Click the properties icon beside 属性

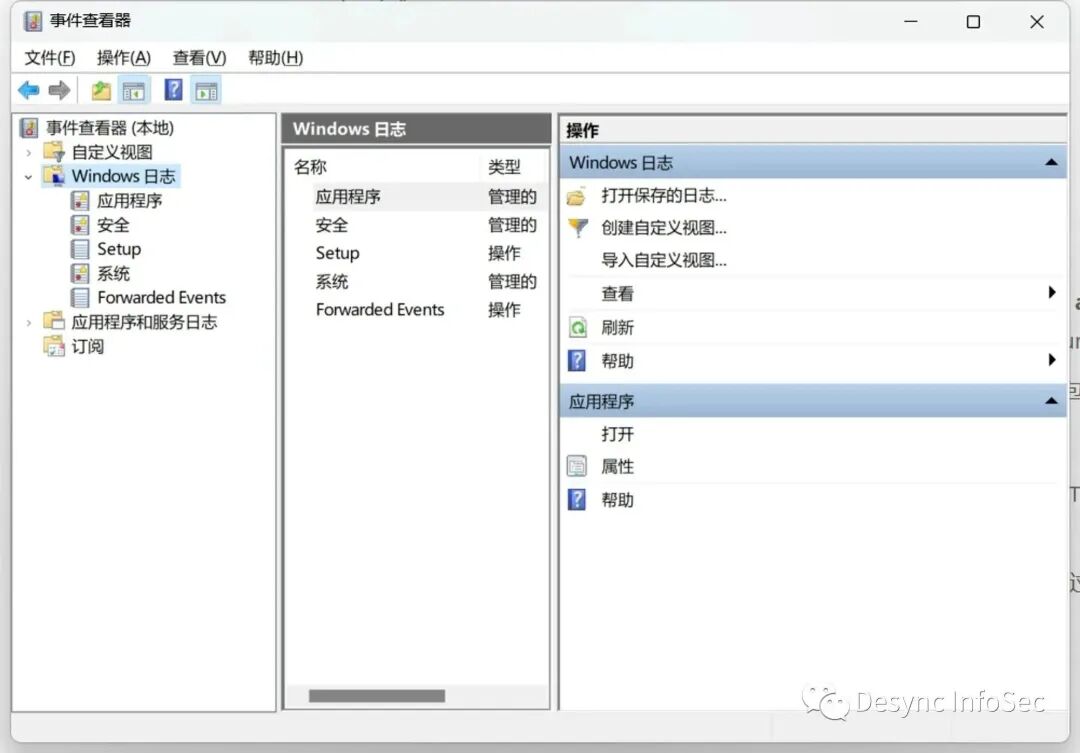[x=577, y=466]
